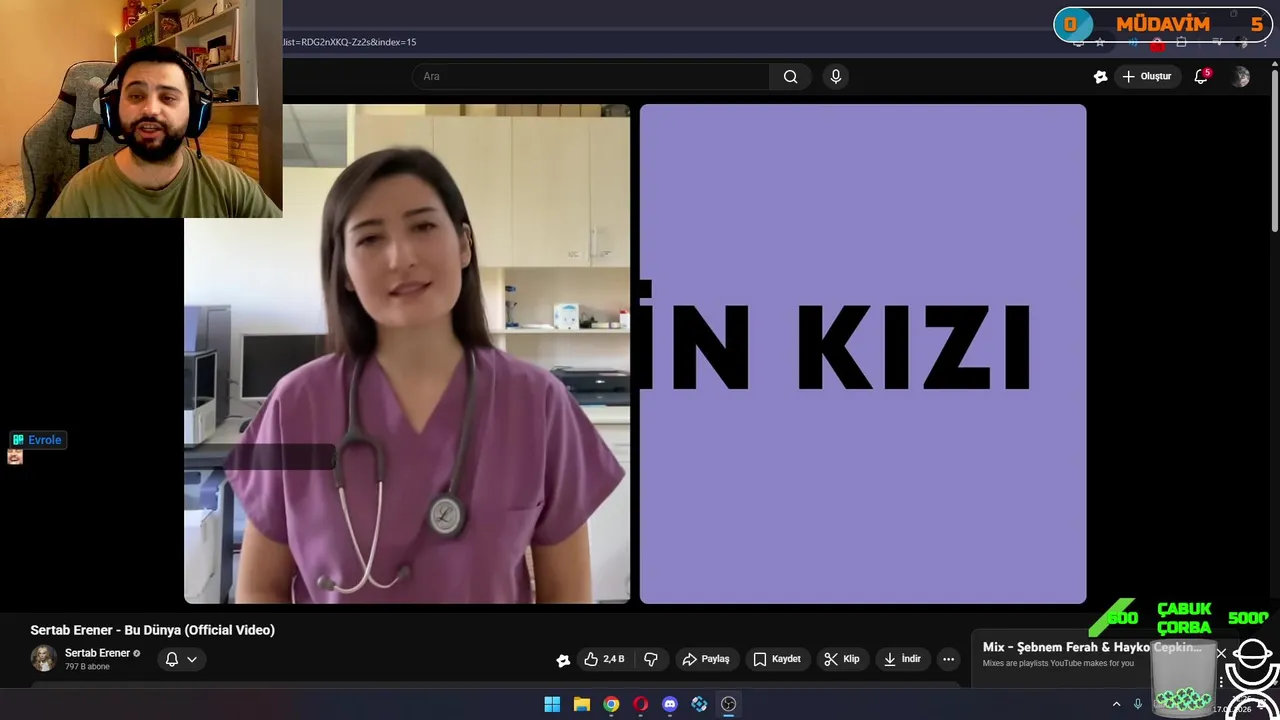Click the page vertical scrollbar
The width and height of the screenshot is (1280, 720).
click(x=1274, y=150)
